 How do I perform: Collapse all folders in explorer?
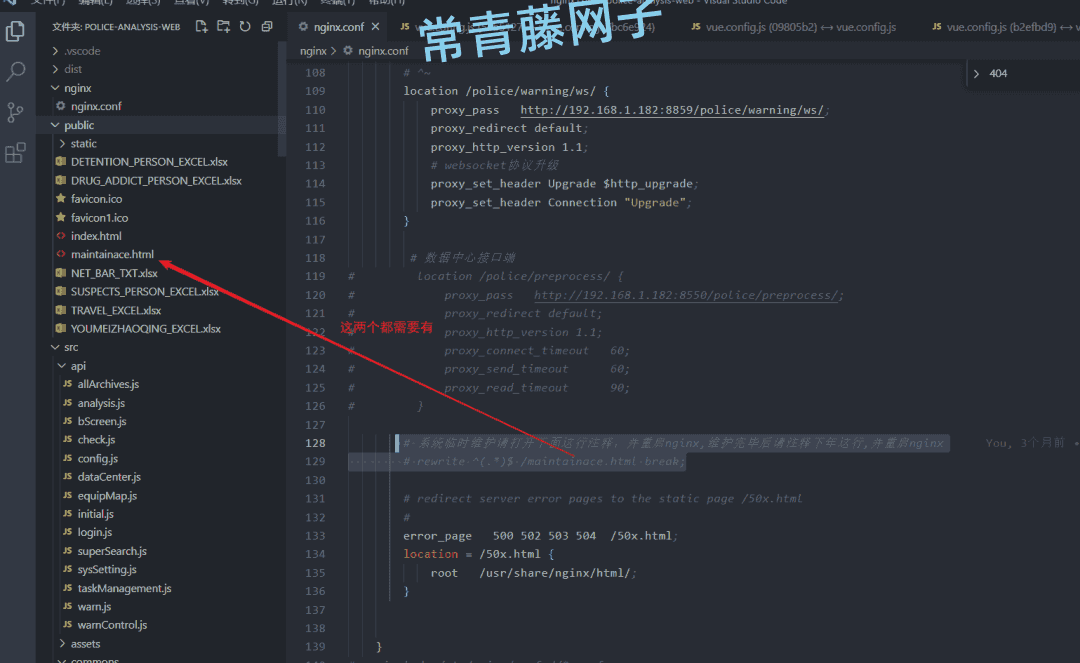(267, 26)
